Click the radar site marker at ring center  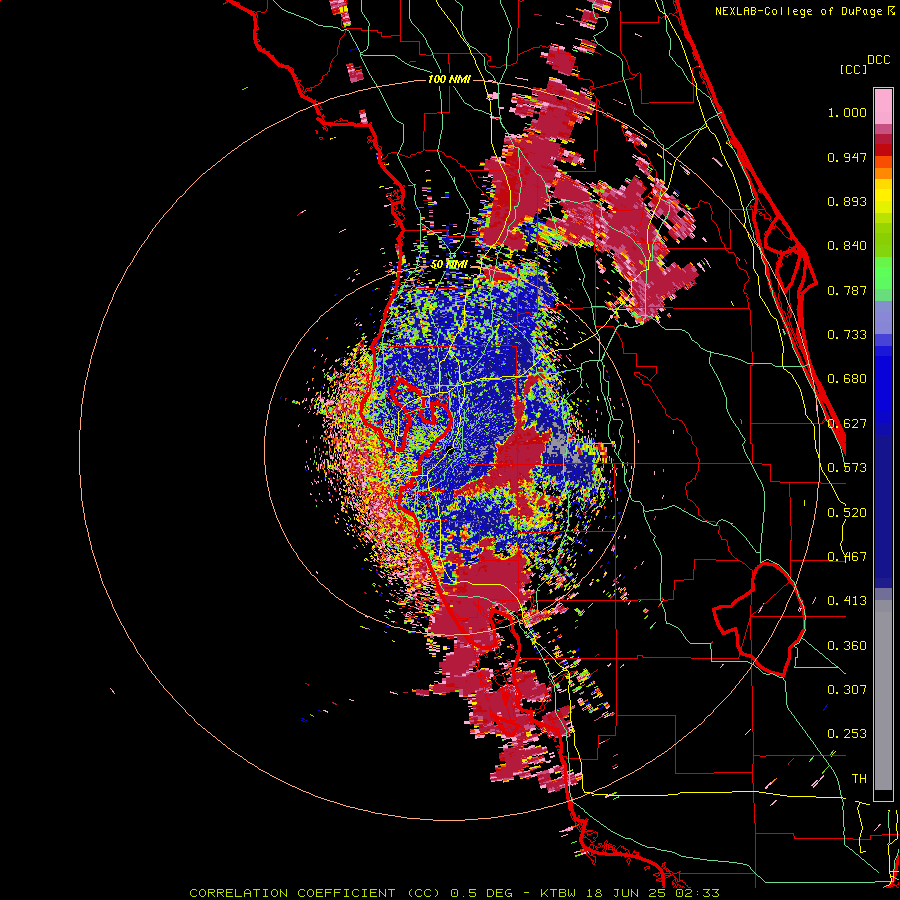coord(450,451)
